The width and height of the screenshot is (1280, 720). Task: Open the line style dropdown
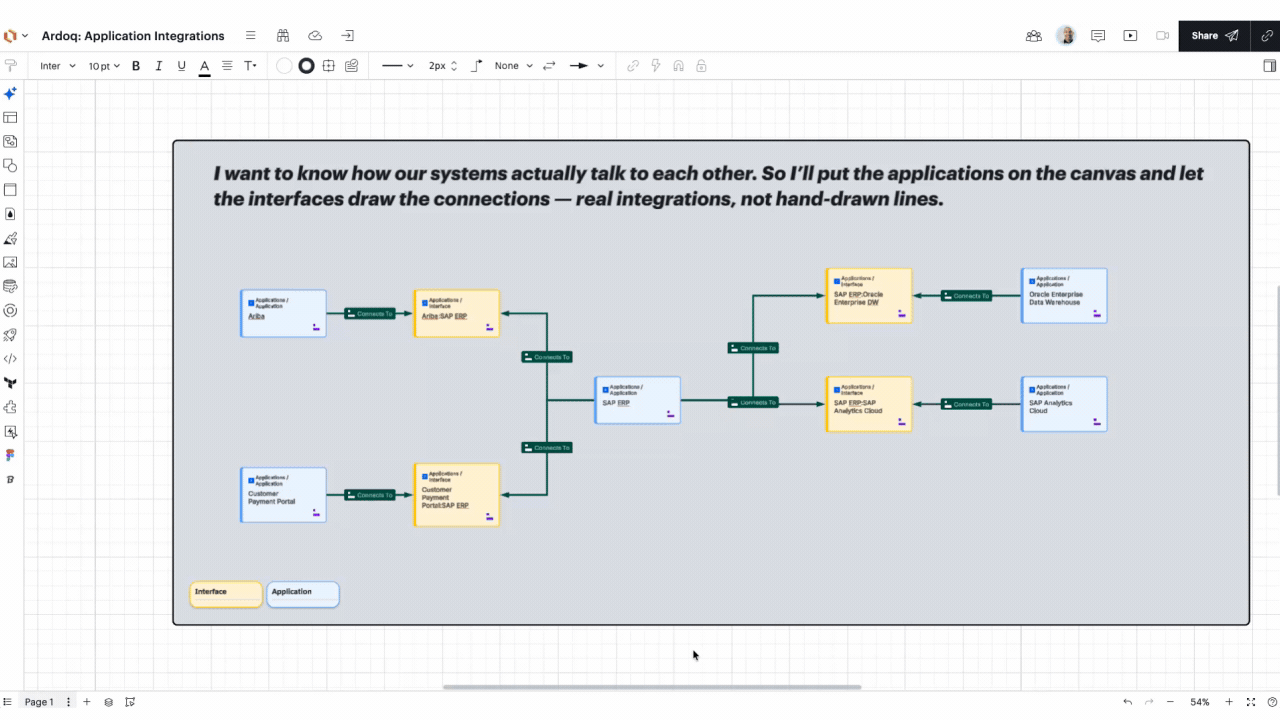[397, 66]
